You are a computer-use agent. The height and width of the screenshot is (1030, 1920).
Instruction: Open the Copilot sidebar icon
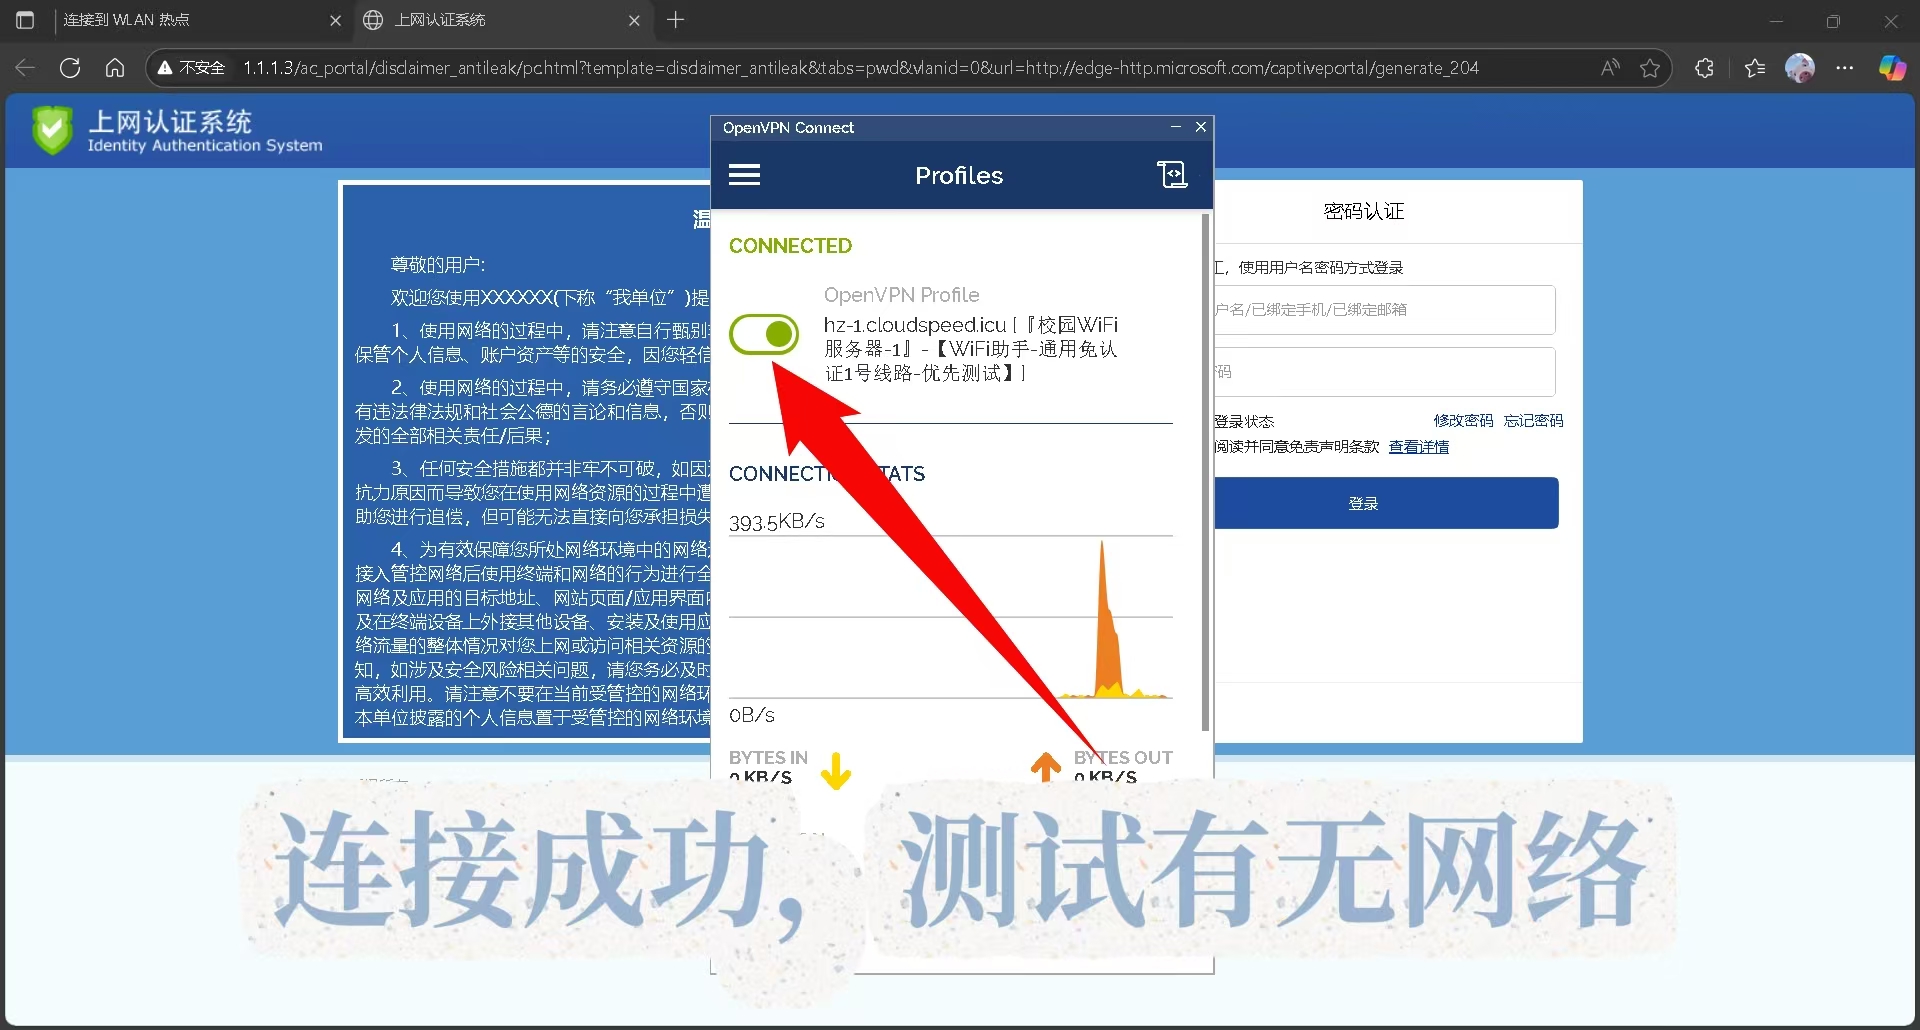[x=1892, y=68]
